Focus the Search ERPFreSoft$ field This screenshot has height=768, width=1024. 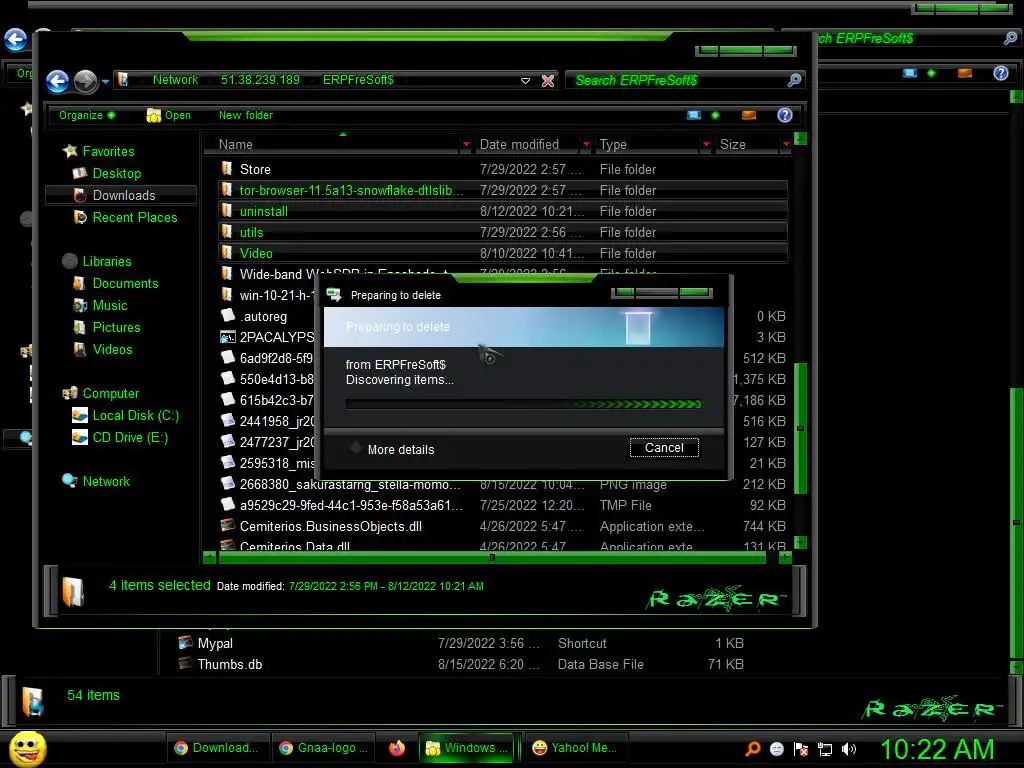(x=676, y=80)
